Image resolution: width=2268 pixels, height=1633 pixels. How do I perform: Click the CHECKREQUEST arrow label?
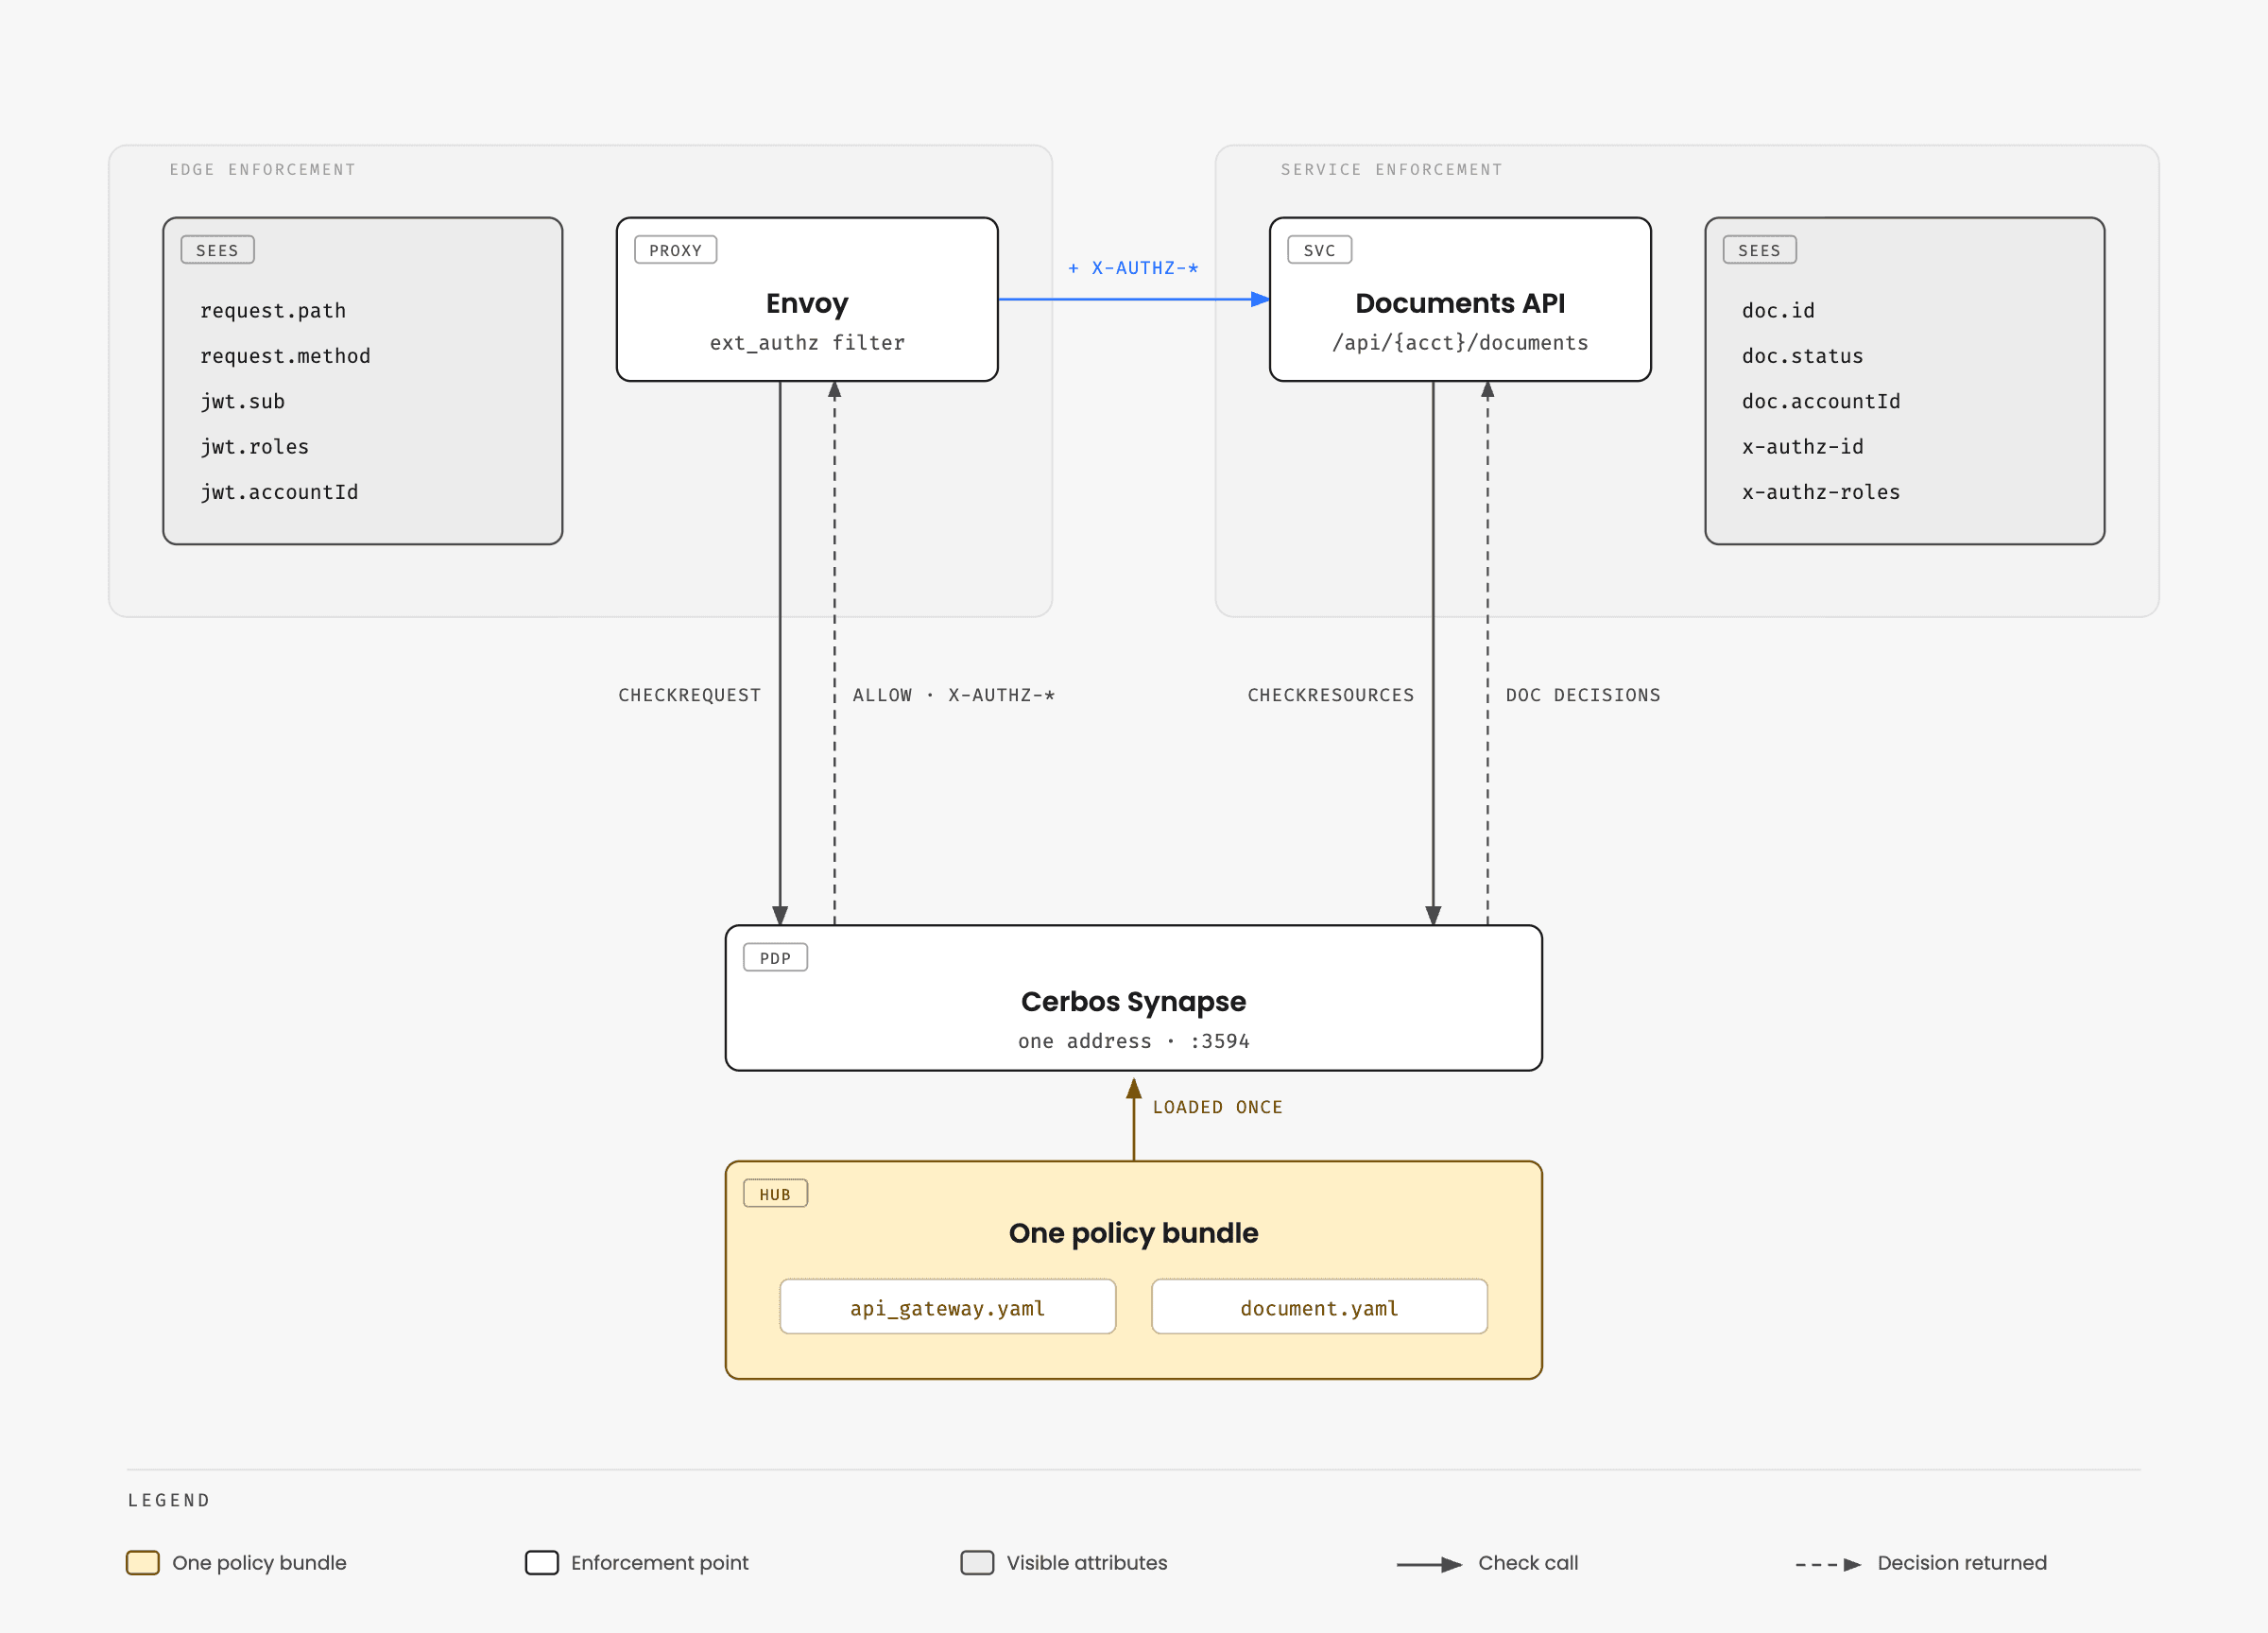pyautogui.click(x=690, y=695)
